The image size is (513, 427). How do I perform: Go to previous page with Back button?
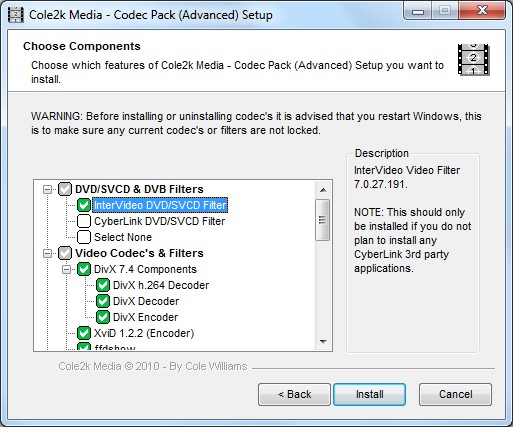[294, 394]
